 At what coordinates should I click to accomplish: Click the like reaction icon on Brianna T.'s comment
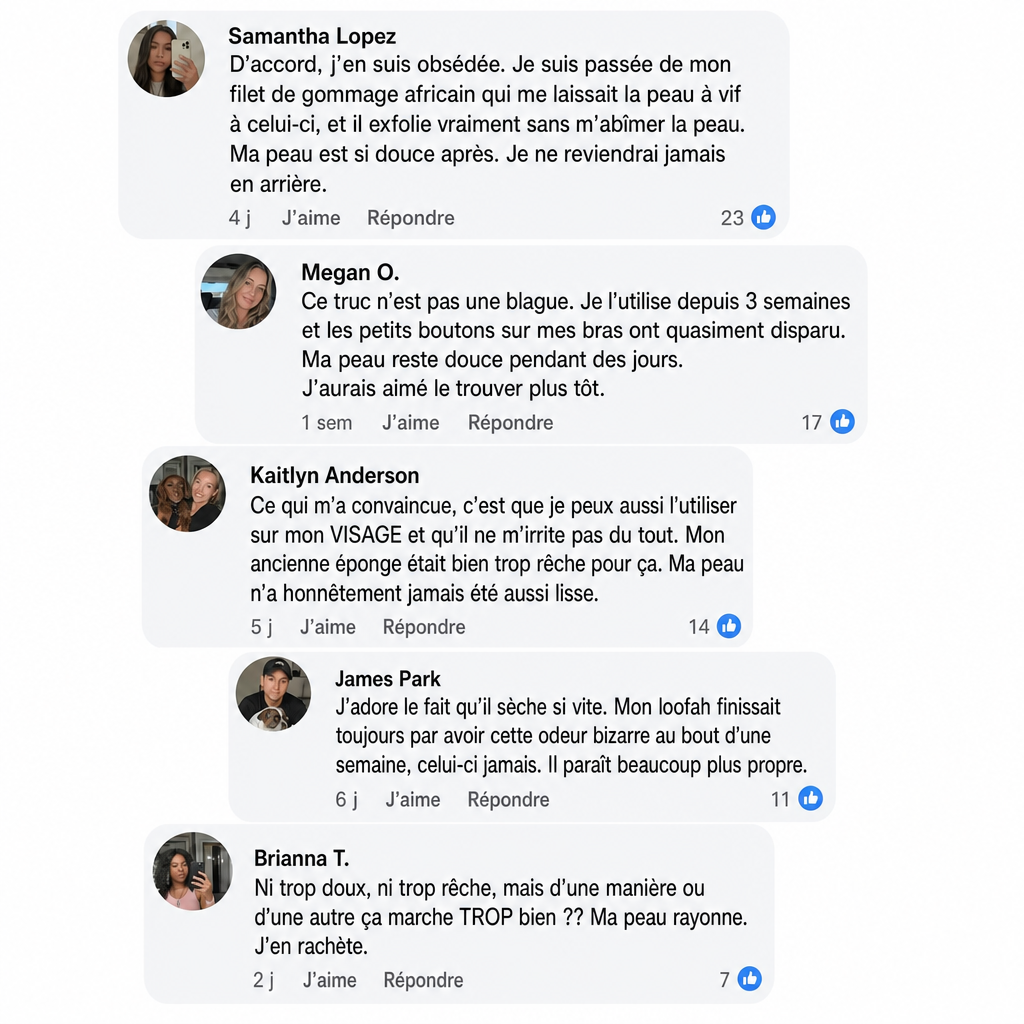point(749,978)
